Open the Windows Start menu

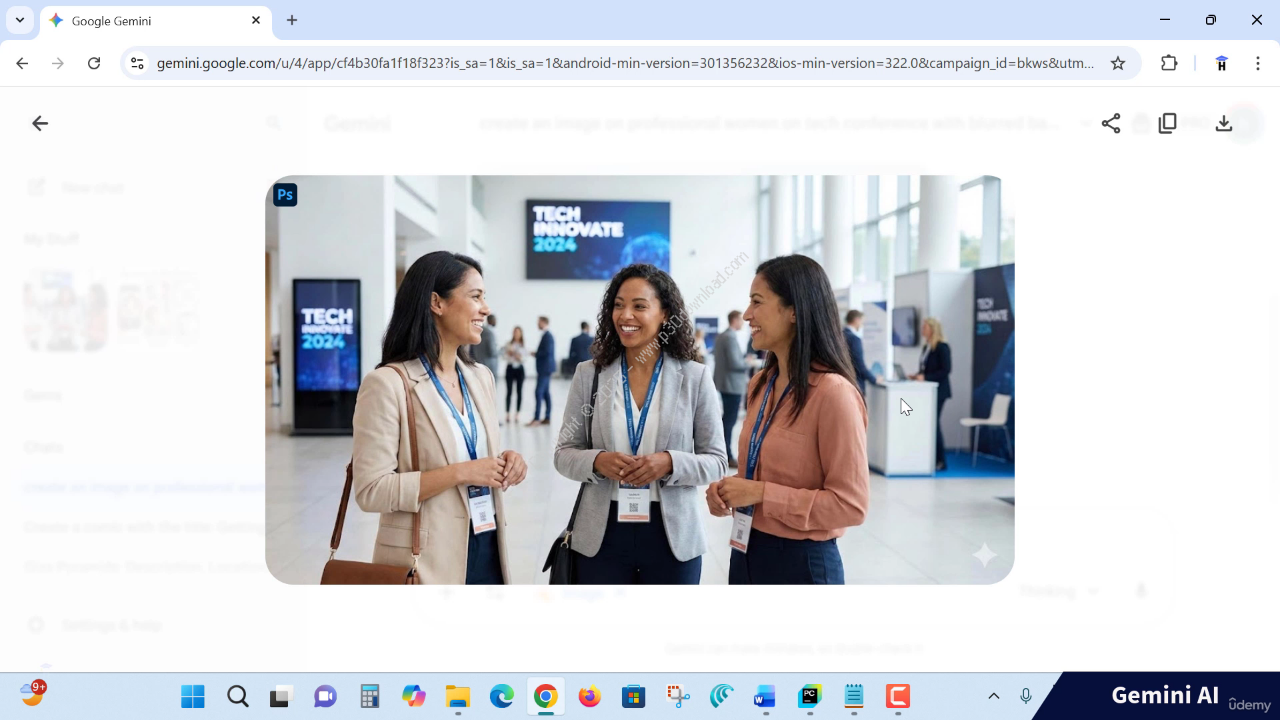[x=193, y=696]
